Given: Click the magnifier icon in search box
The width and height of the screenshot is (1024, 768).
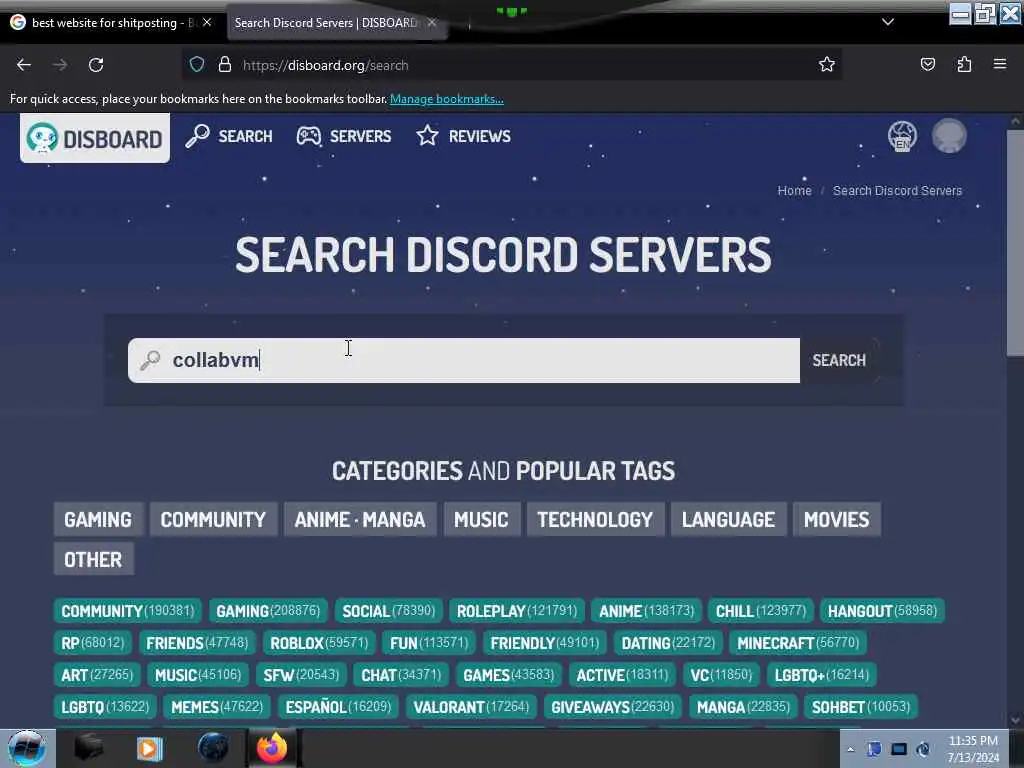Looking at the screenshot, I should pyautogui.click(x=150, y=360).
